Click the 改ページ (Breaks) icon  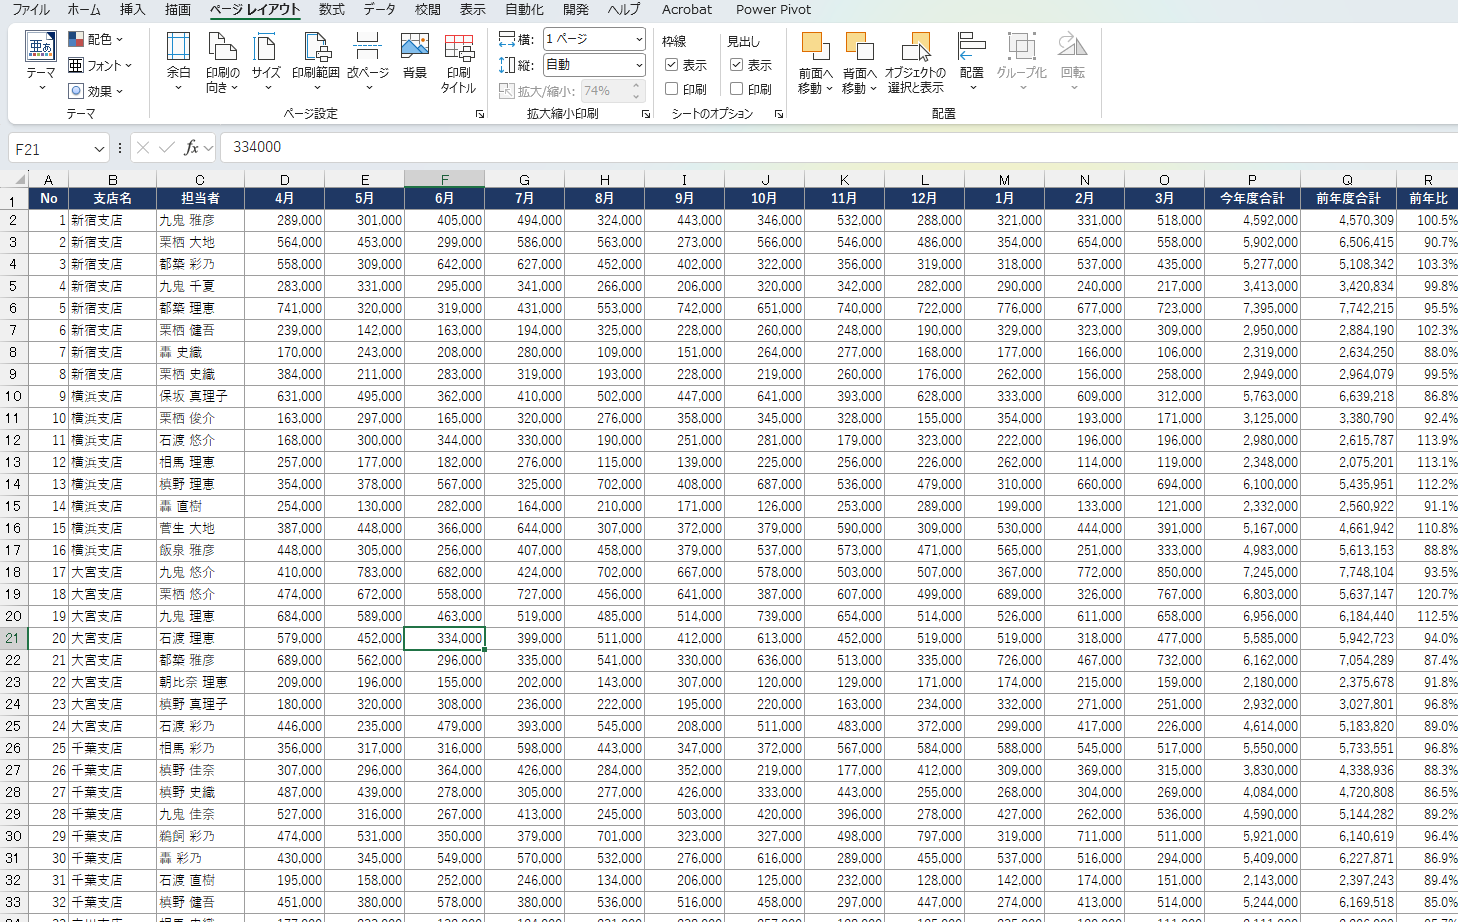368,61
